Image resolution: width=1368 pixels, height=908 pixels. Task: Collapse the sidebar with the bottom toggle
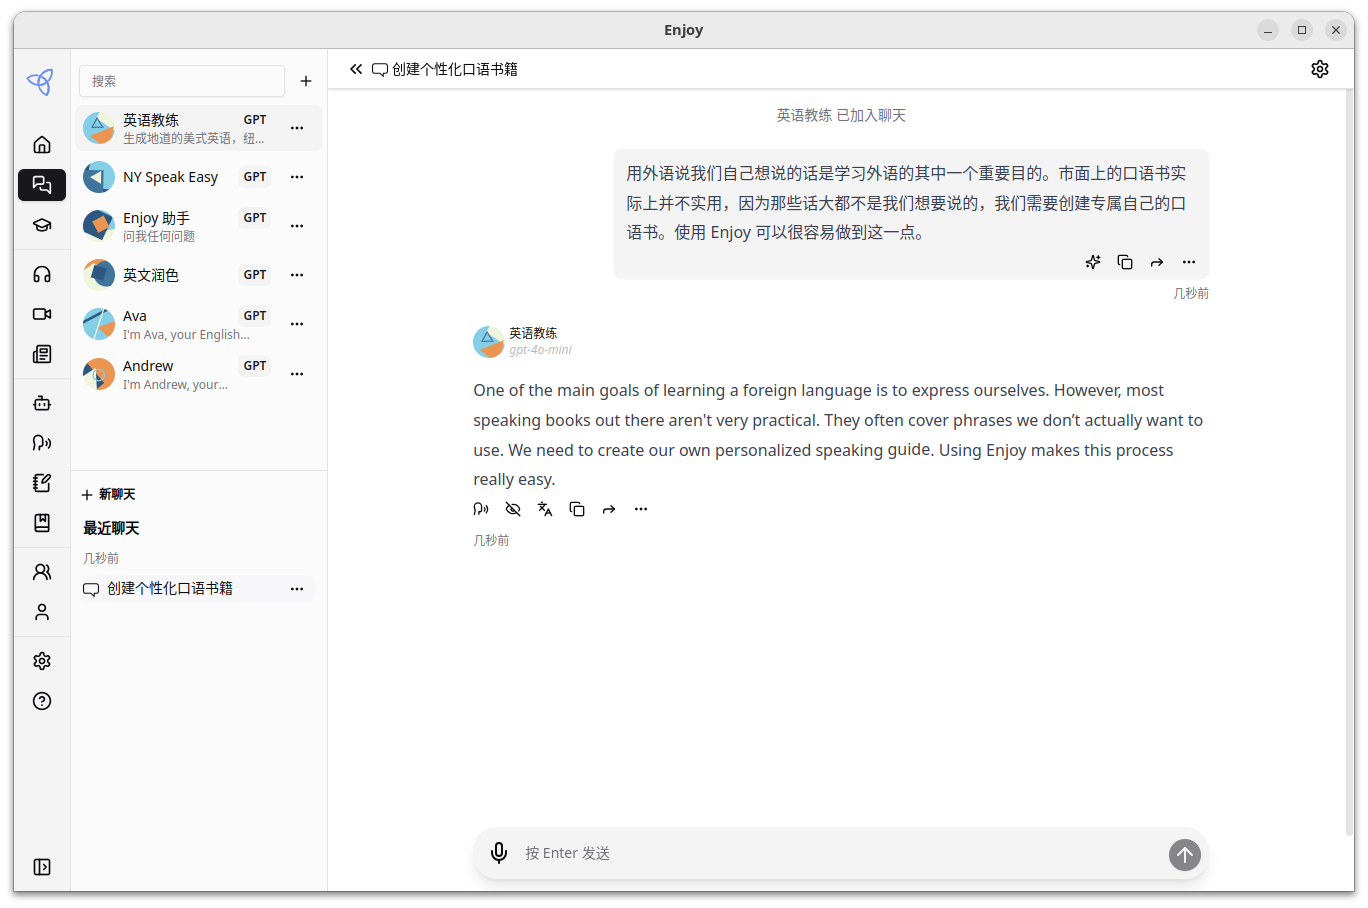tap(41, 867)
